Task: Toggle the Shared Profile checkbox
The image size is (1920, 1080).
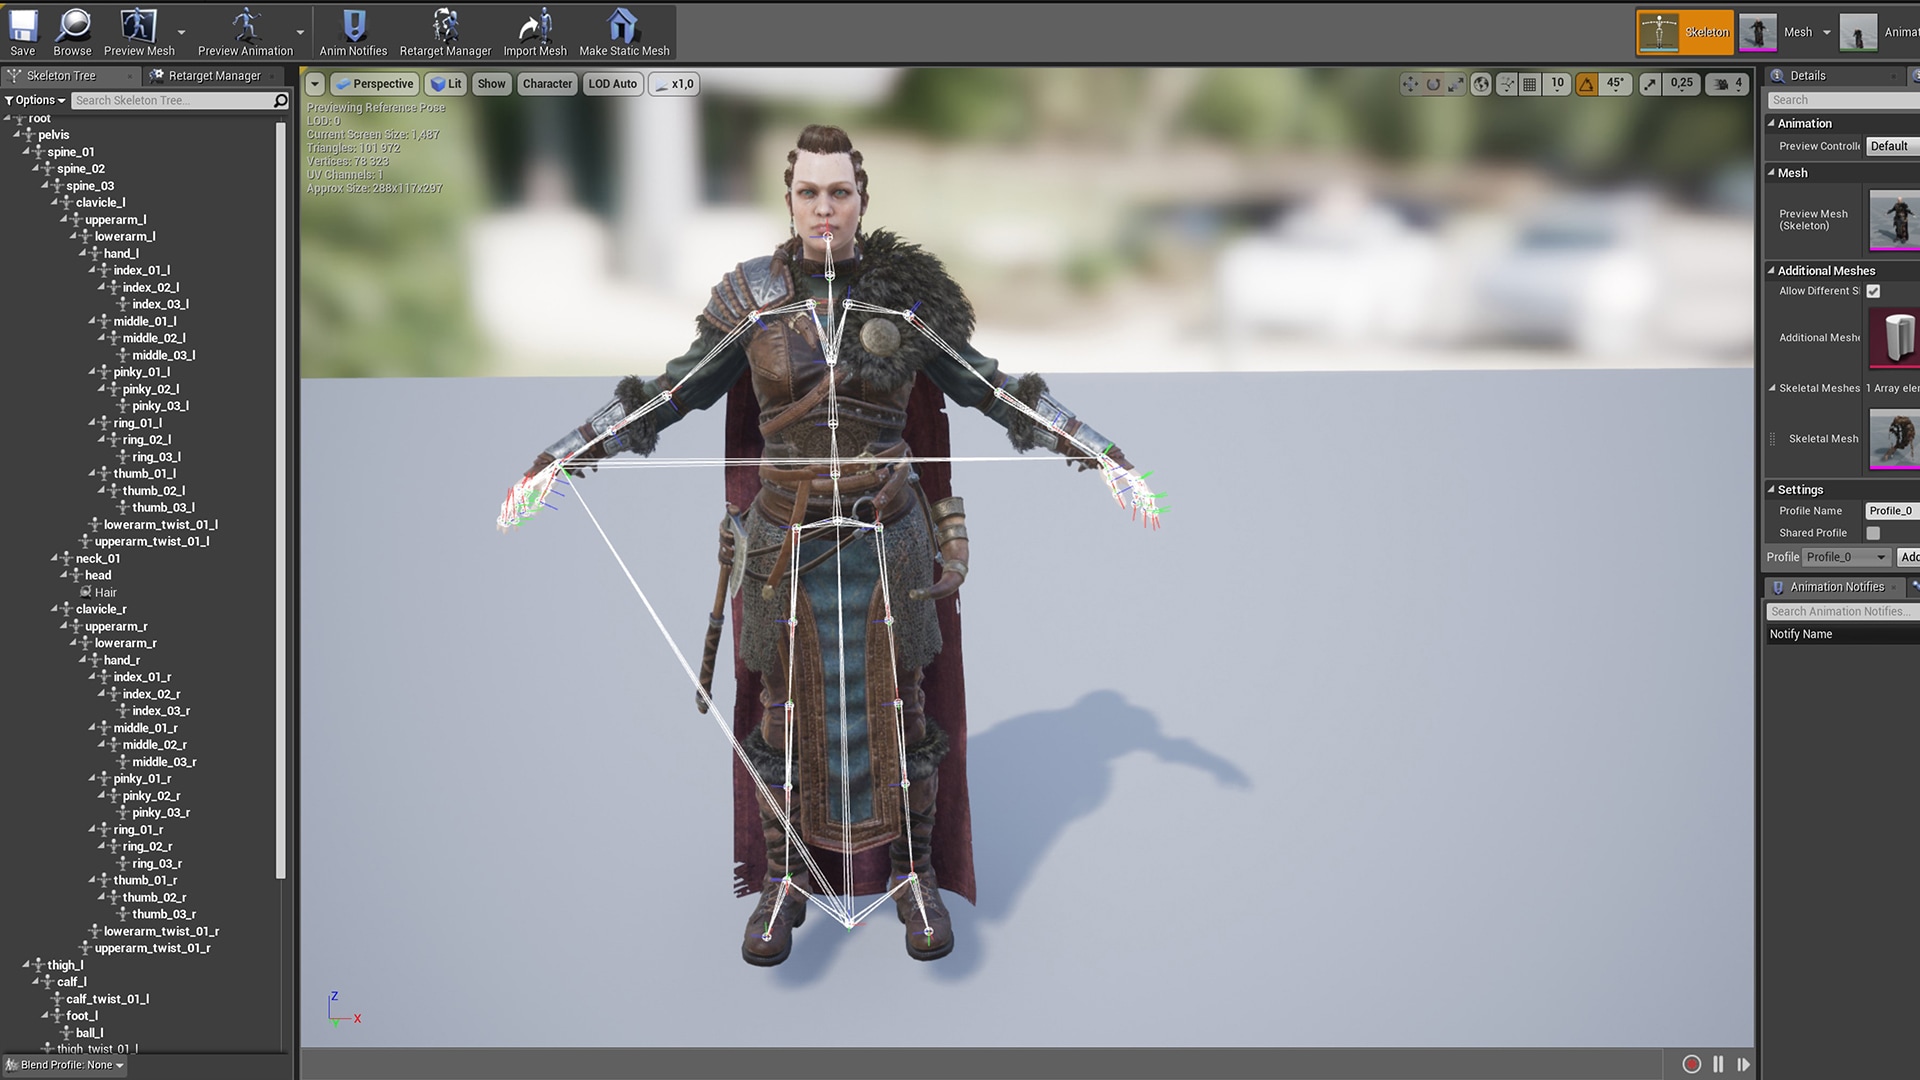Action: click(1873, 533)
